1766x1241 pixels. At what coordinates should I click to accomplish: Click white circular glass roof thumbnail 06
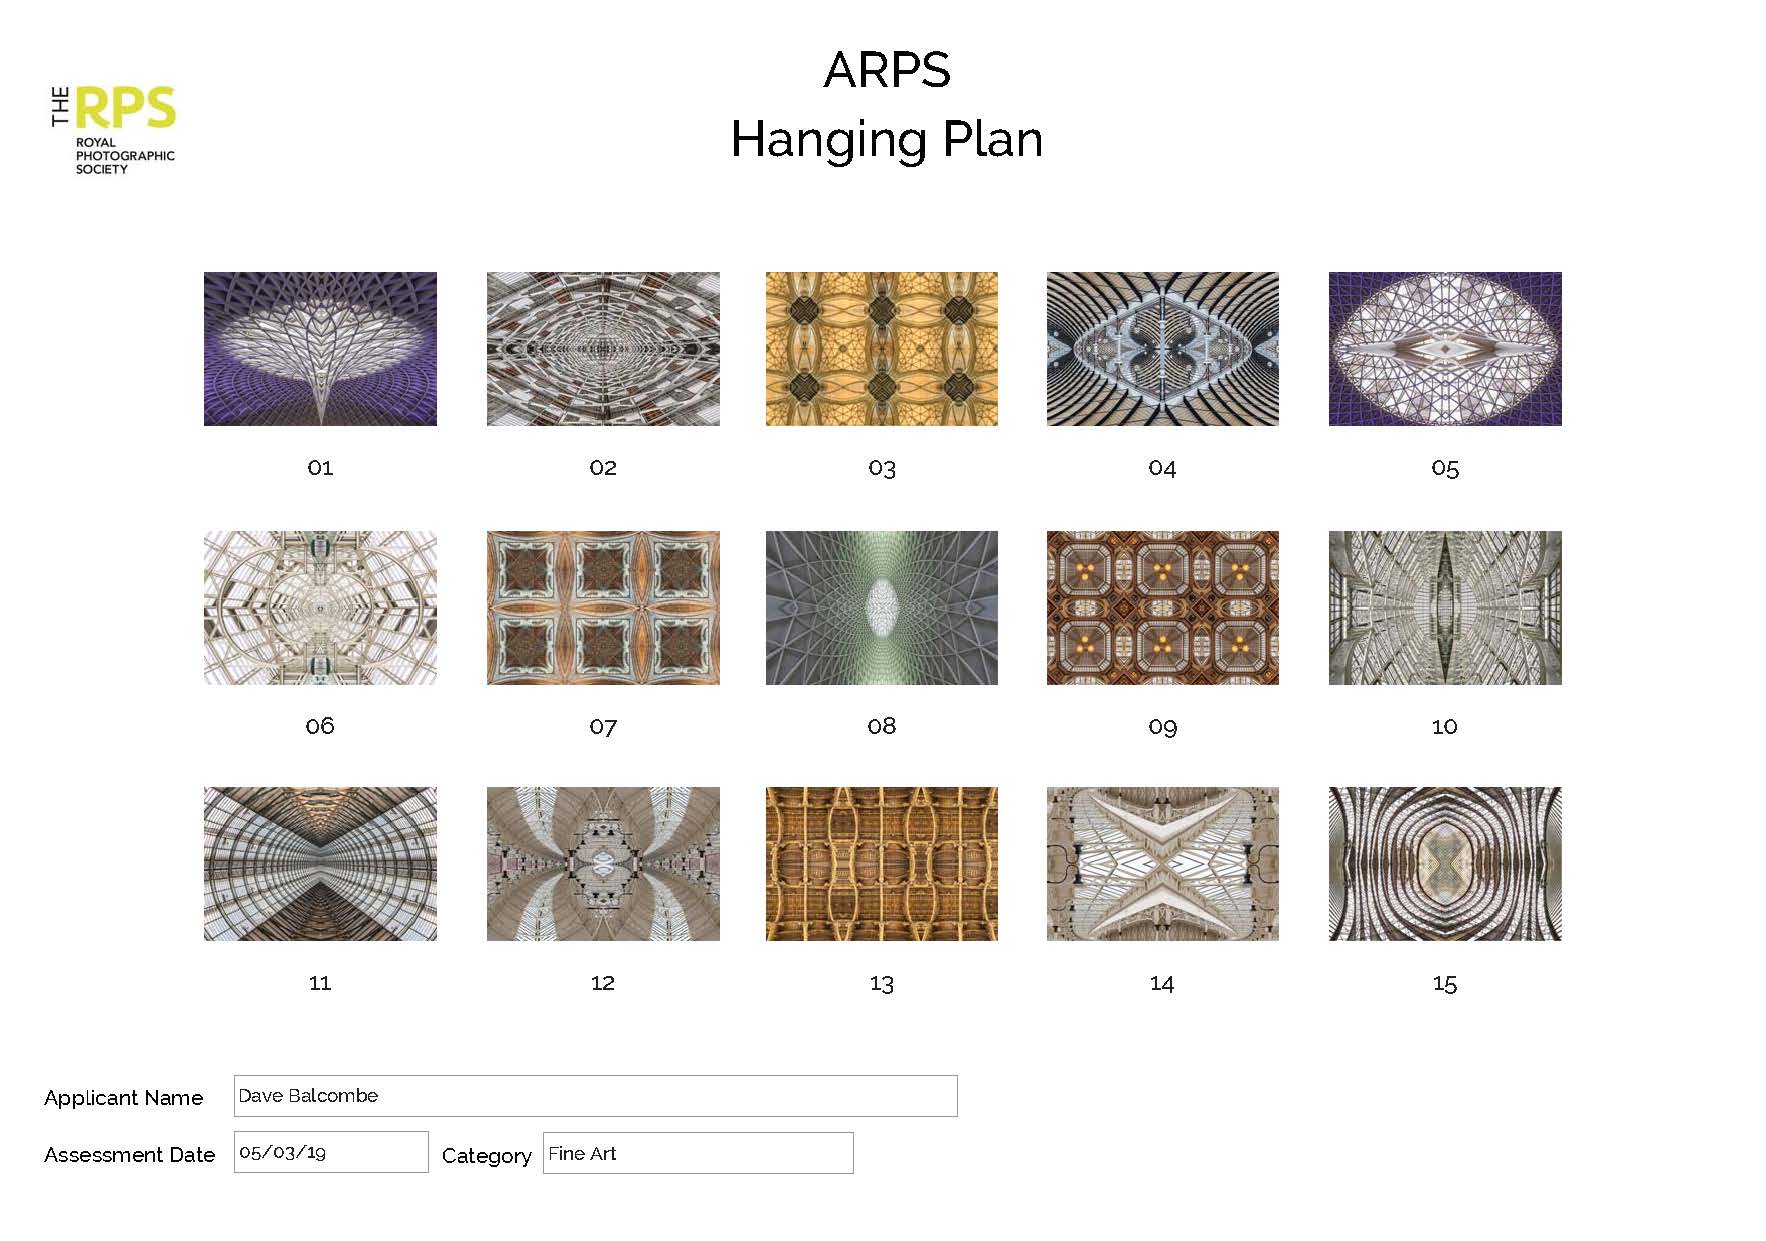pos(320,608)
